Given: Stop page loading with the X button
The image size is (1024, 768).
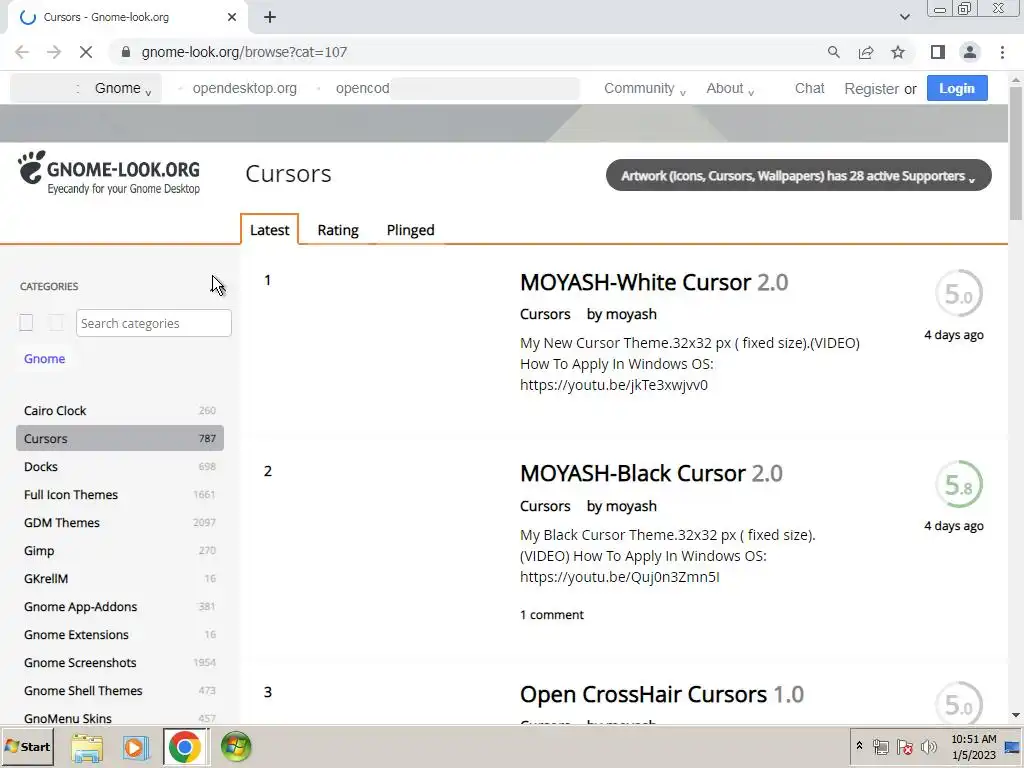Looking at the screenshot, I should coord(86,52).
